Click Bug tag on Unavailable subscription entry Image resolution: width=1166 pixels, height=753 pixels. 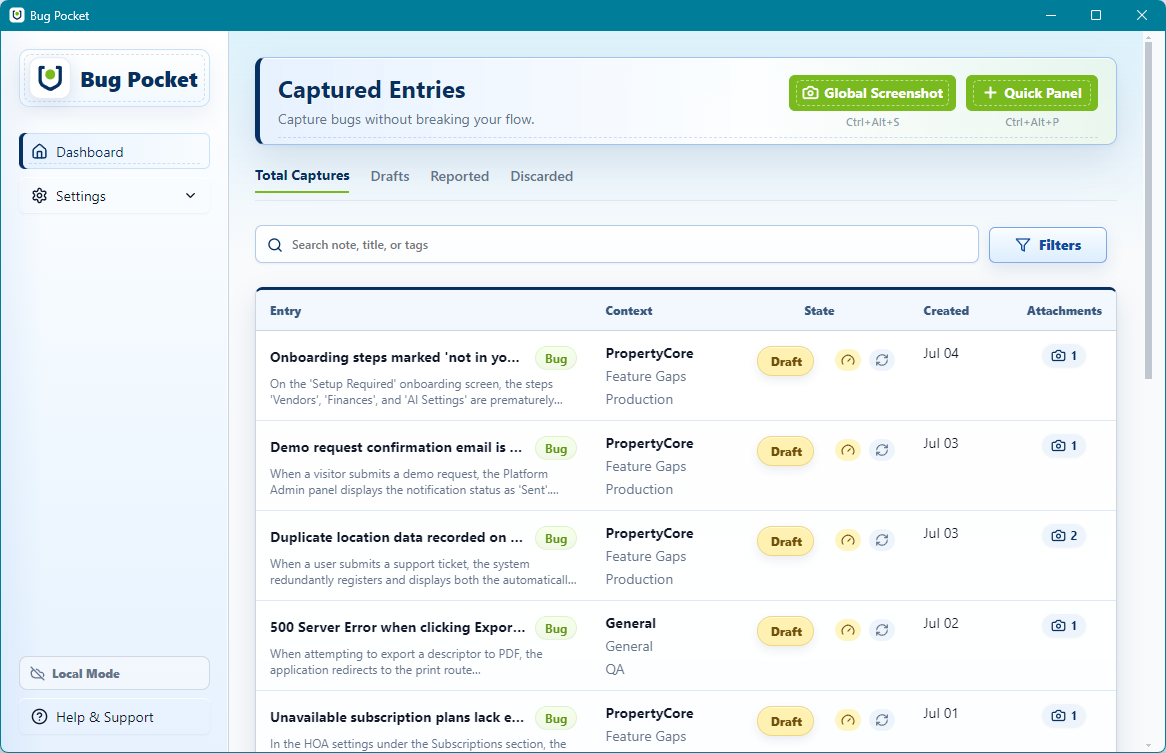(x=555, y=719)
